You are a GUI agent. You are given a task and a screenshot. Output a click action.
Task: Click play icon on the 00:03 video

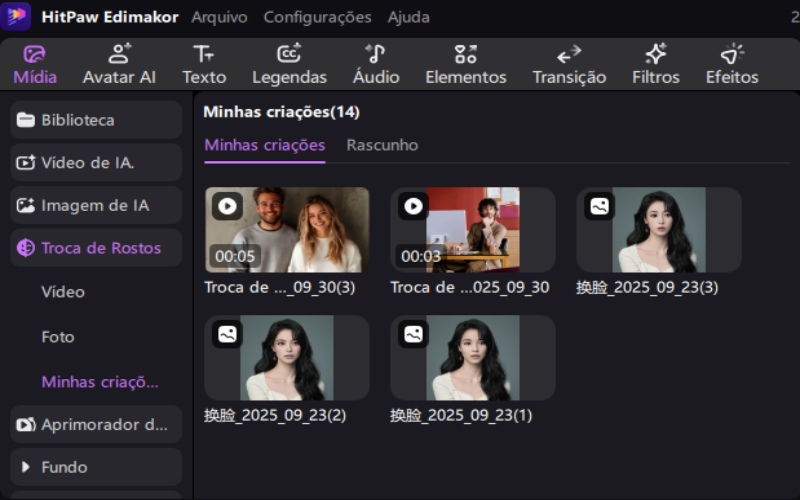click(x=413, y=206)
